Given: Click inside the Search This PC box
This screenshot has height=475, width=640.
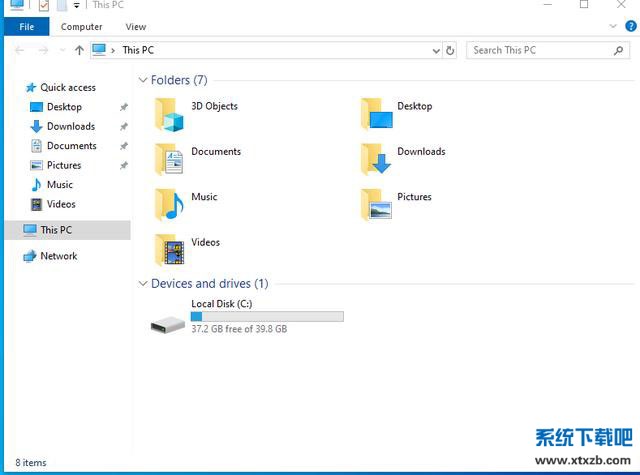Looking at the screenshot, I should click(x=538, y=50).
